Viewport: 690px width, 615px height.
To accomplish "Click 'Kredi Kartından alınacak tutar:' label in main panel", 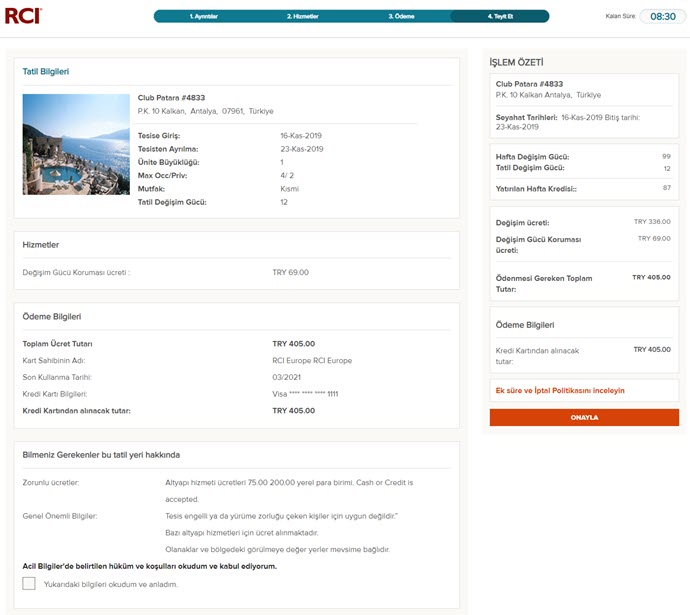I will [77, 410].
